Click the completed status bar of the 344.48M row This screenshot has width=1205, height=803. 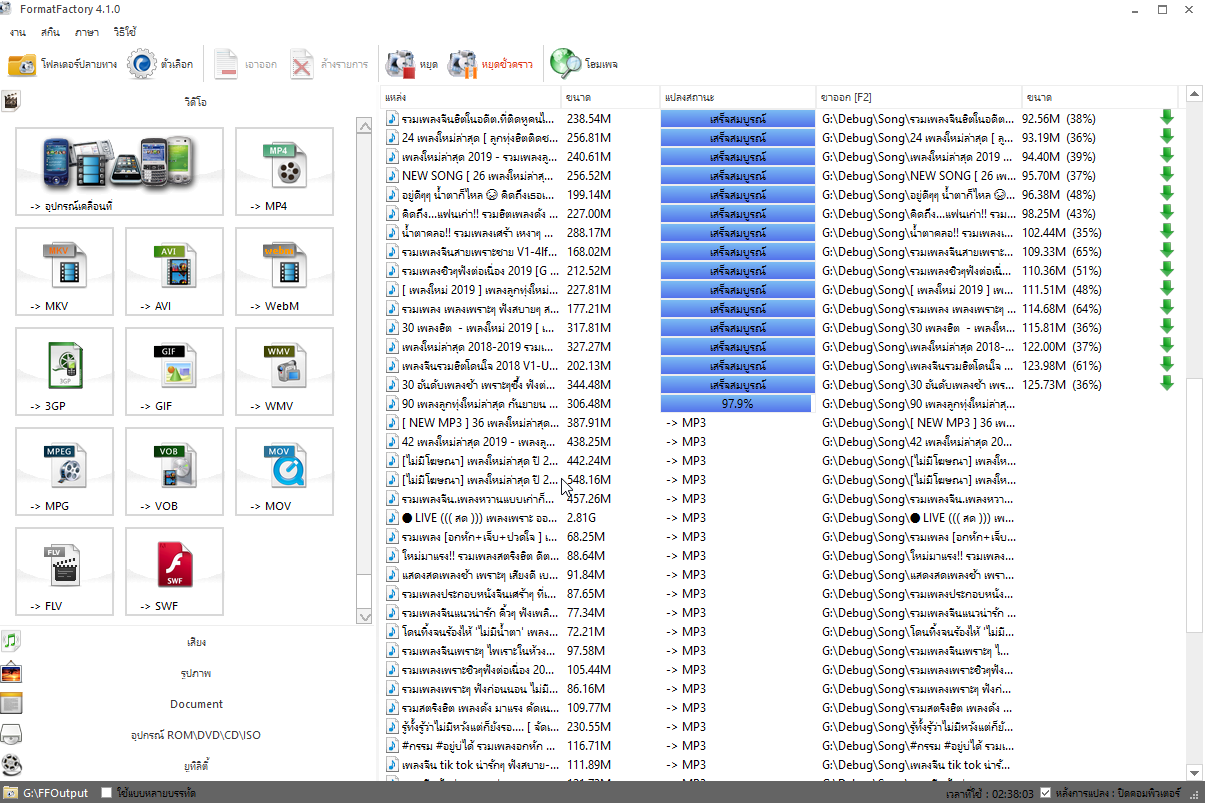point(736,384)
